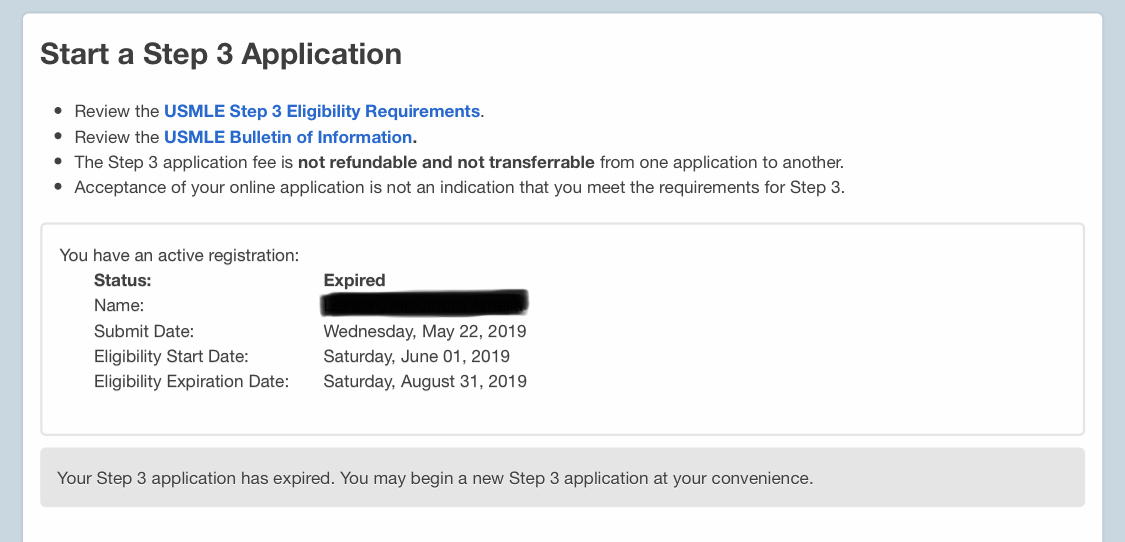Click the date Saturday, June 01, 2019
Viewport: 1125px width, 542px height.
click(416, 356)
